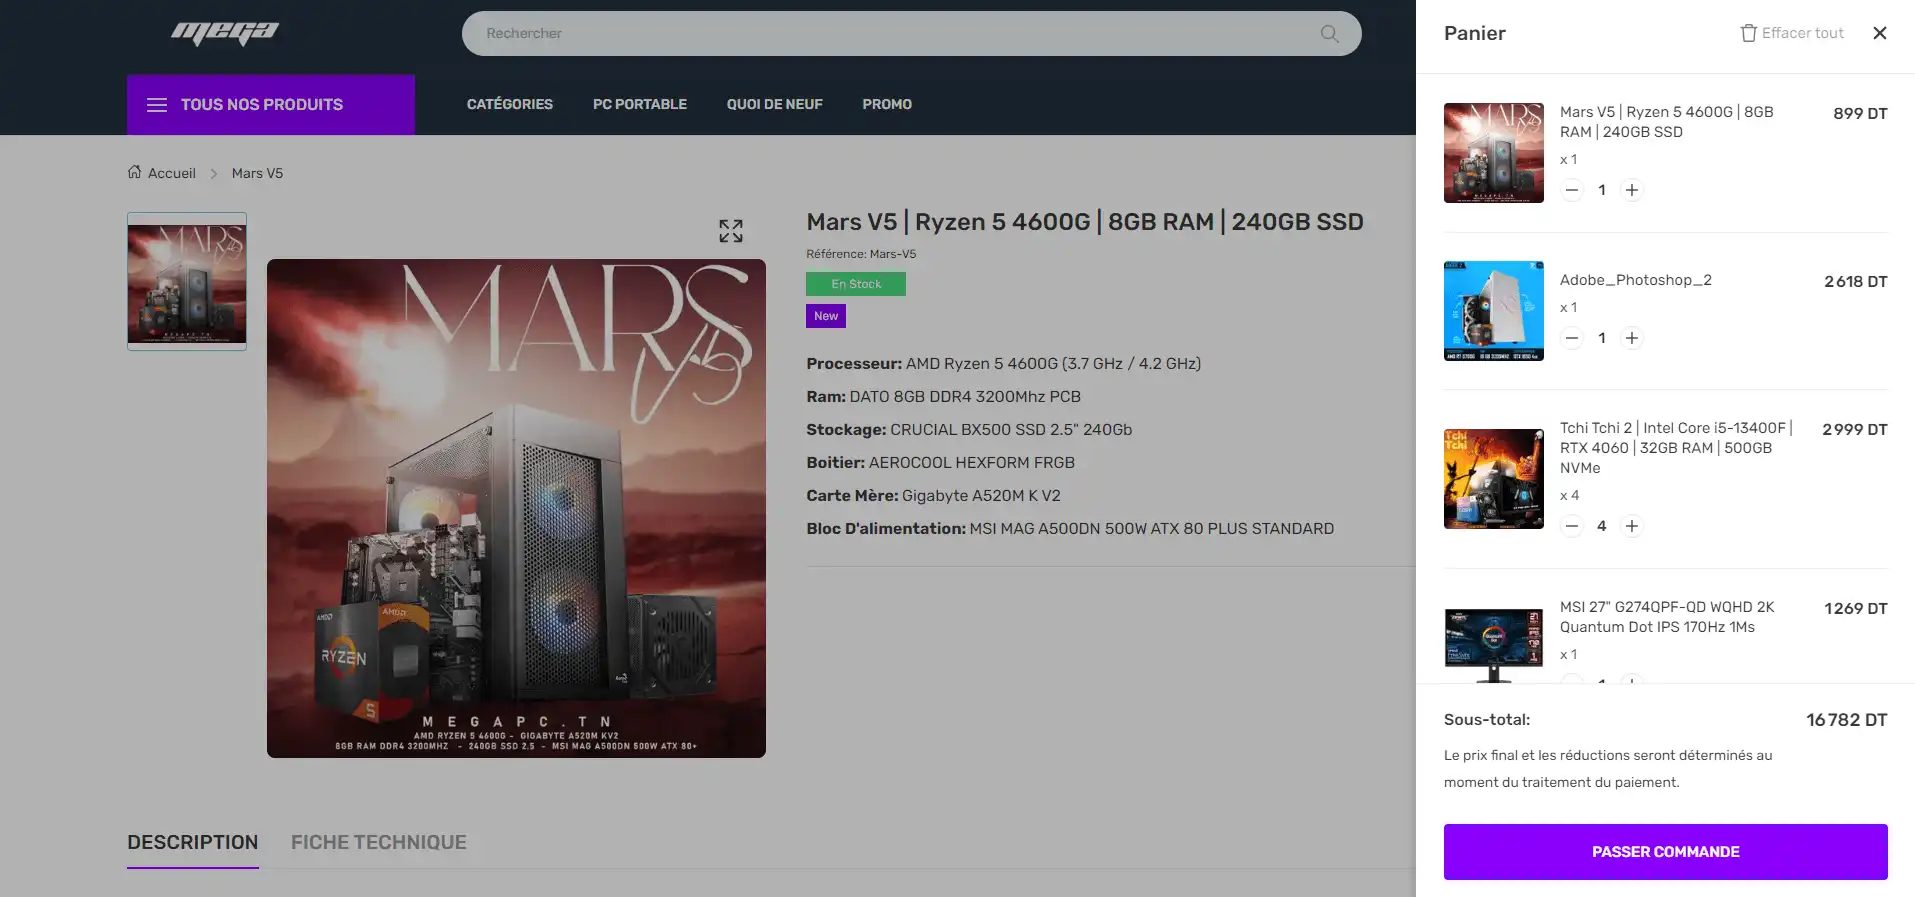The image size is (1915, 897).
Task: Increase Adobe_Photoshop_2 quantity
Action: coord(1632,338)
